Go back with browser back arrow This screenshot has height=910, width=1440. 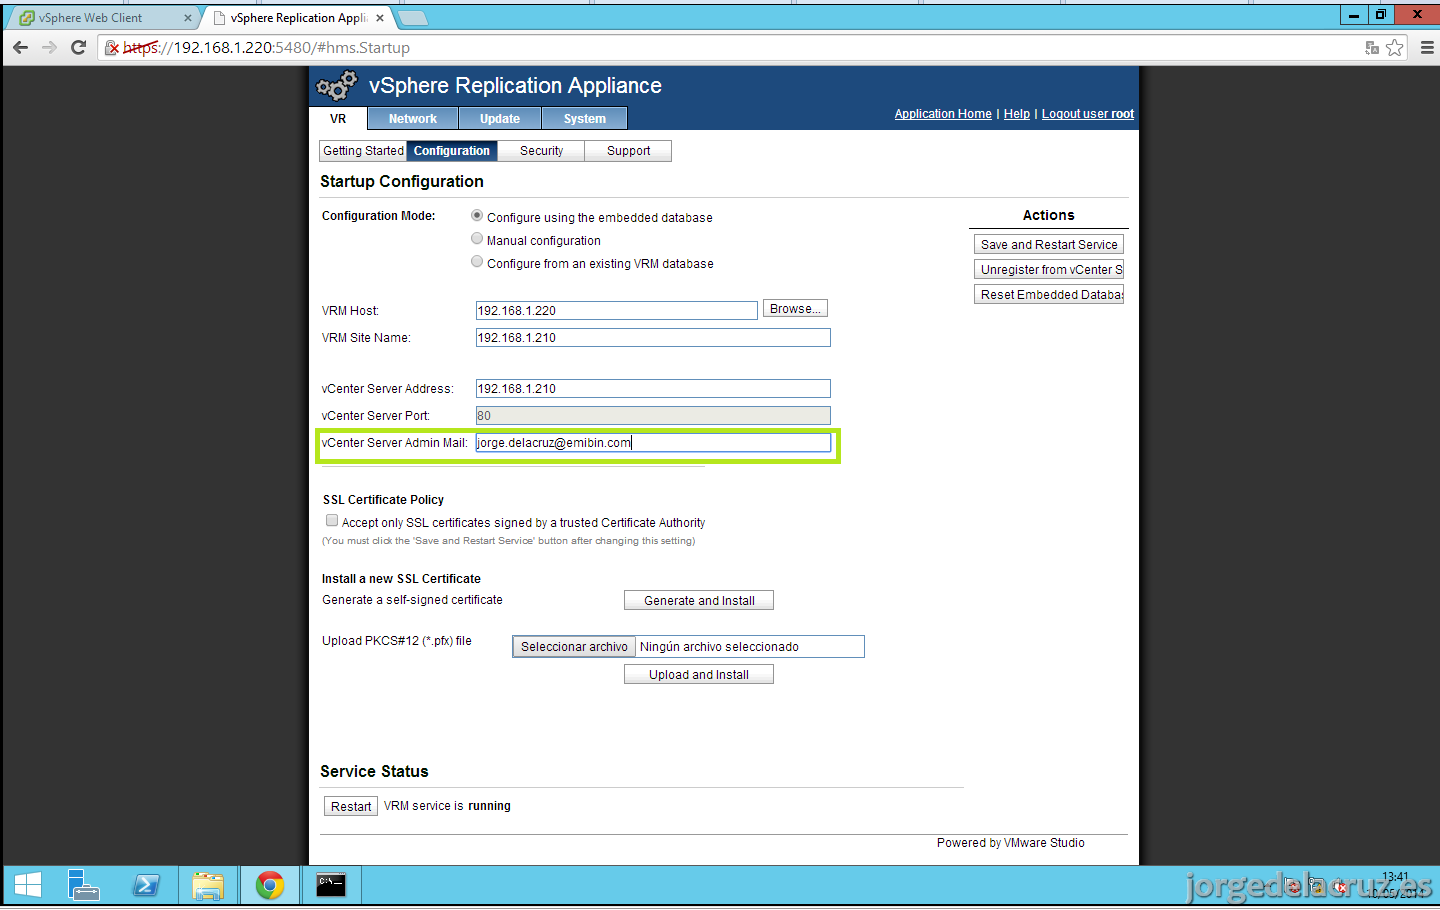tap(20, 47)
